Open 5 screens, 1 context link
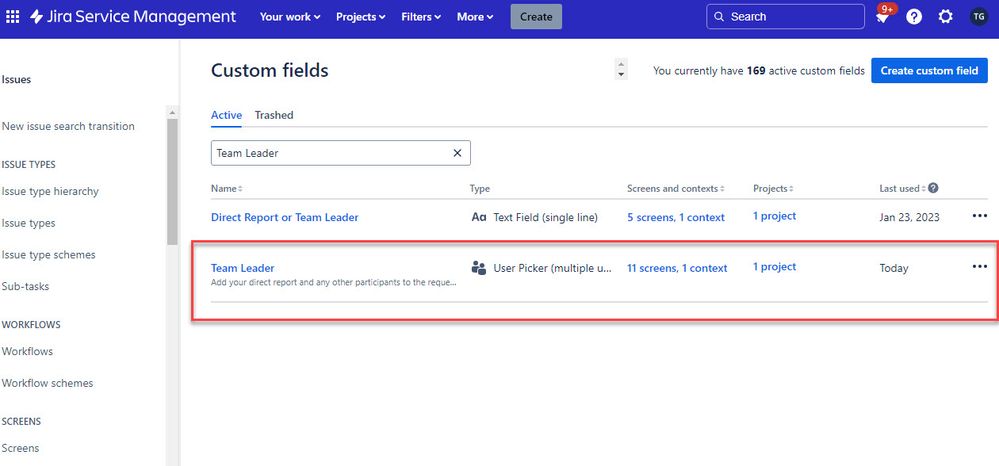Screen dimensions: 999x466 (x=676, y=217)
